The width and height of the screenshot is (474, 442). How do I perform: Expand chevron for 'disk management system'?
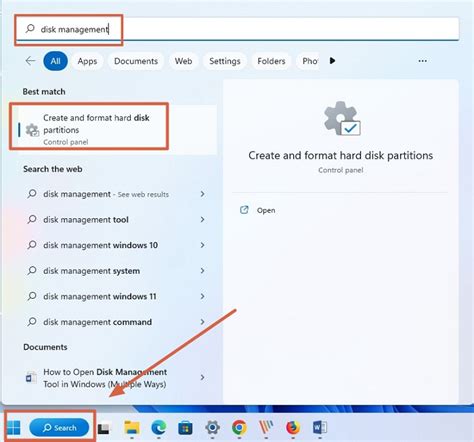[202, 271]
